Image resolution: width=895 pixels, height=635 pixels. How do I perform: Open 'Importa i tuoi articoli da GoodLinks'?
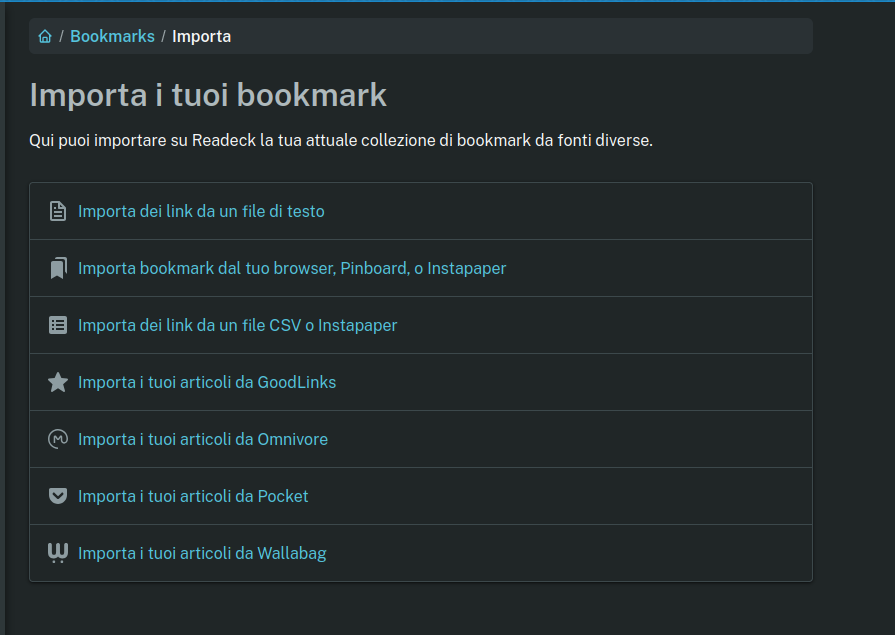(207, 383)
